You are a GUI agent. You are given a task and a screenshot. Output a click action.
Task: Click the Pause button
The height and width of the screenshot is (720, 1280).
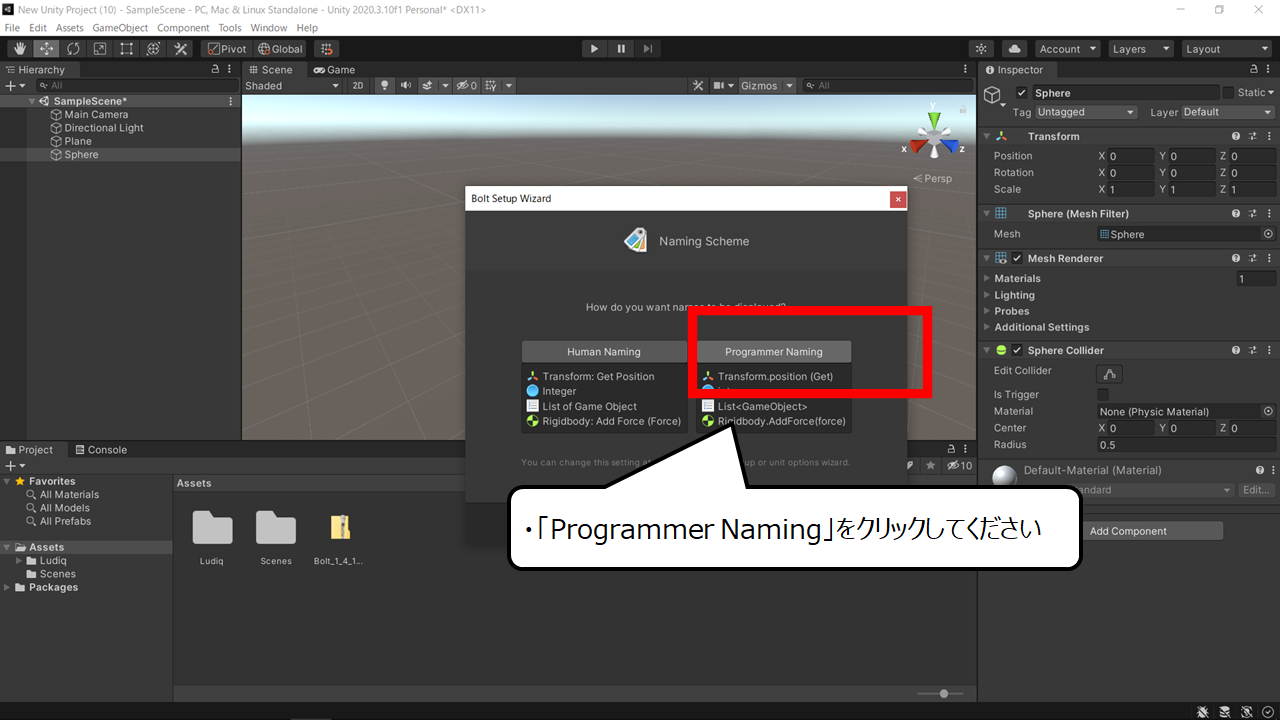(621, 48)
